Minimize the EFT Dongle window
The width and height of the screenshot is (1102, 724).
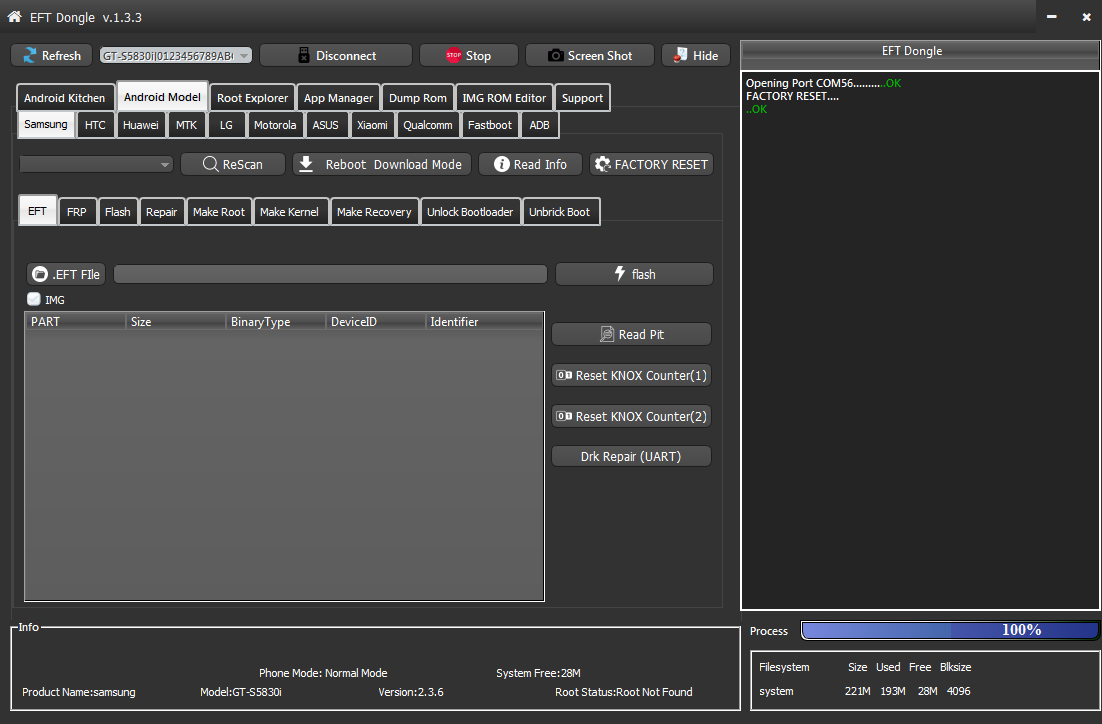[1051, 16]
